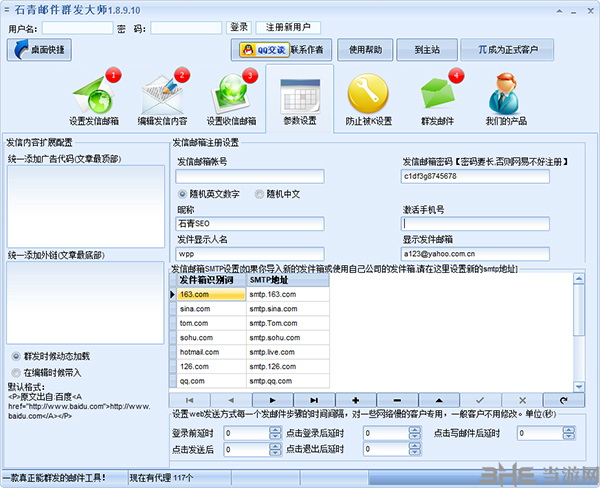
Task: Open the 编辑发信内容 step icon
Action: 162,96
